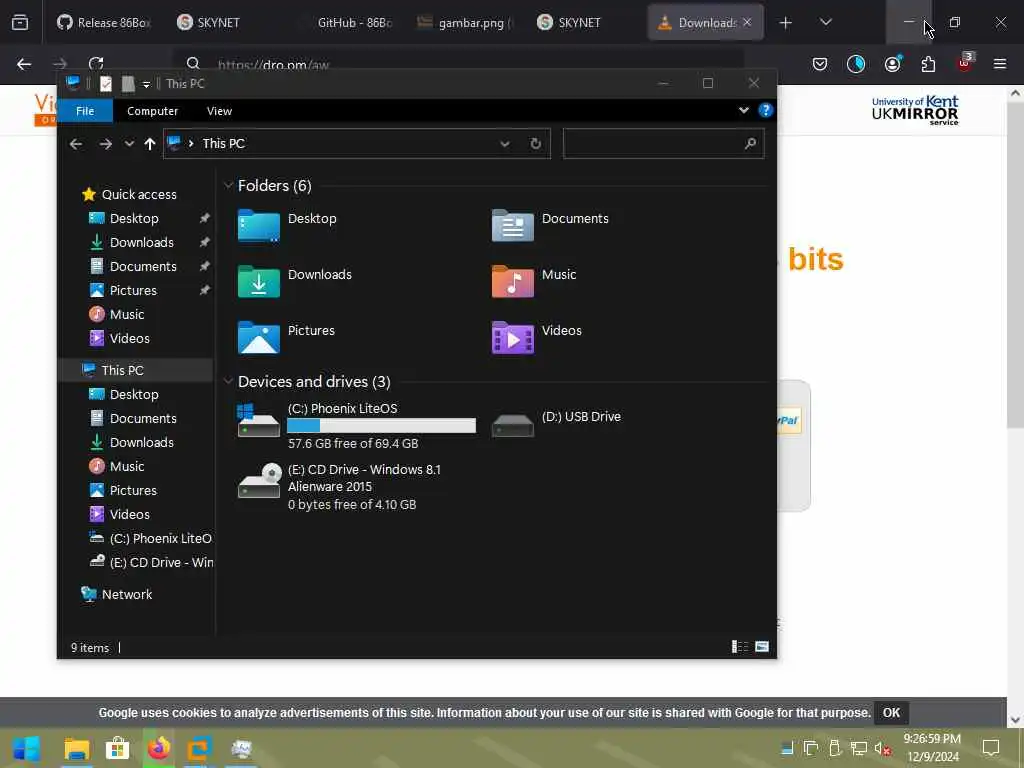Collapse the Folders (6) group
Image resolution: width=1024 pixels, height=768 pixels.
click(x=228, y=185)
